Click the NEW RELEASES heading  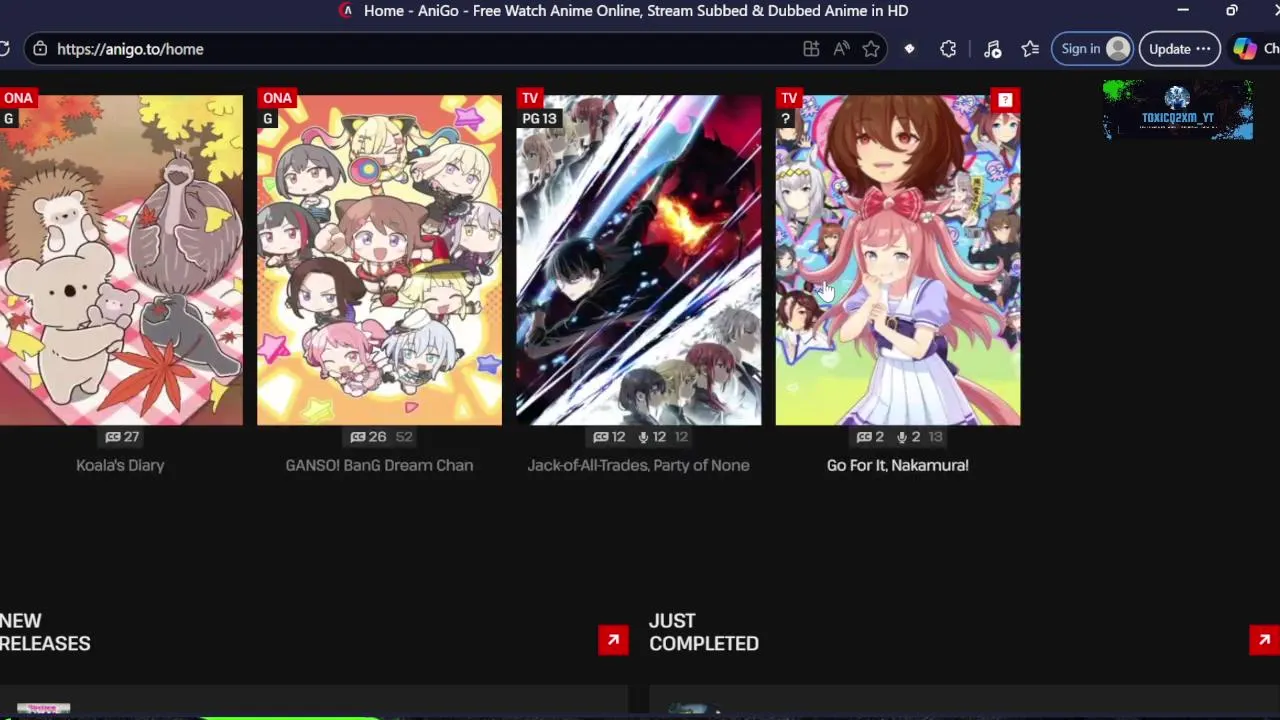(45, 632)
